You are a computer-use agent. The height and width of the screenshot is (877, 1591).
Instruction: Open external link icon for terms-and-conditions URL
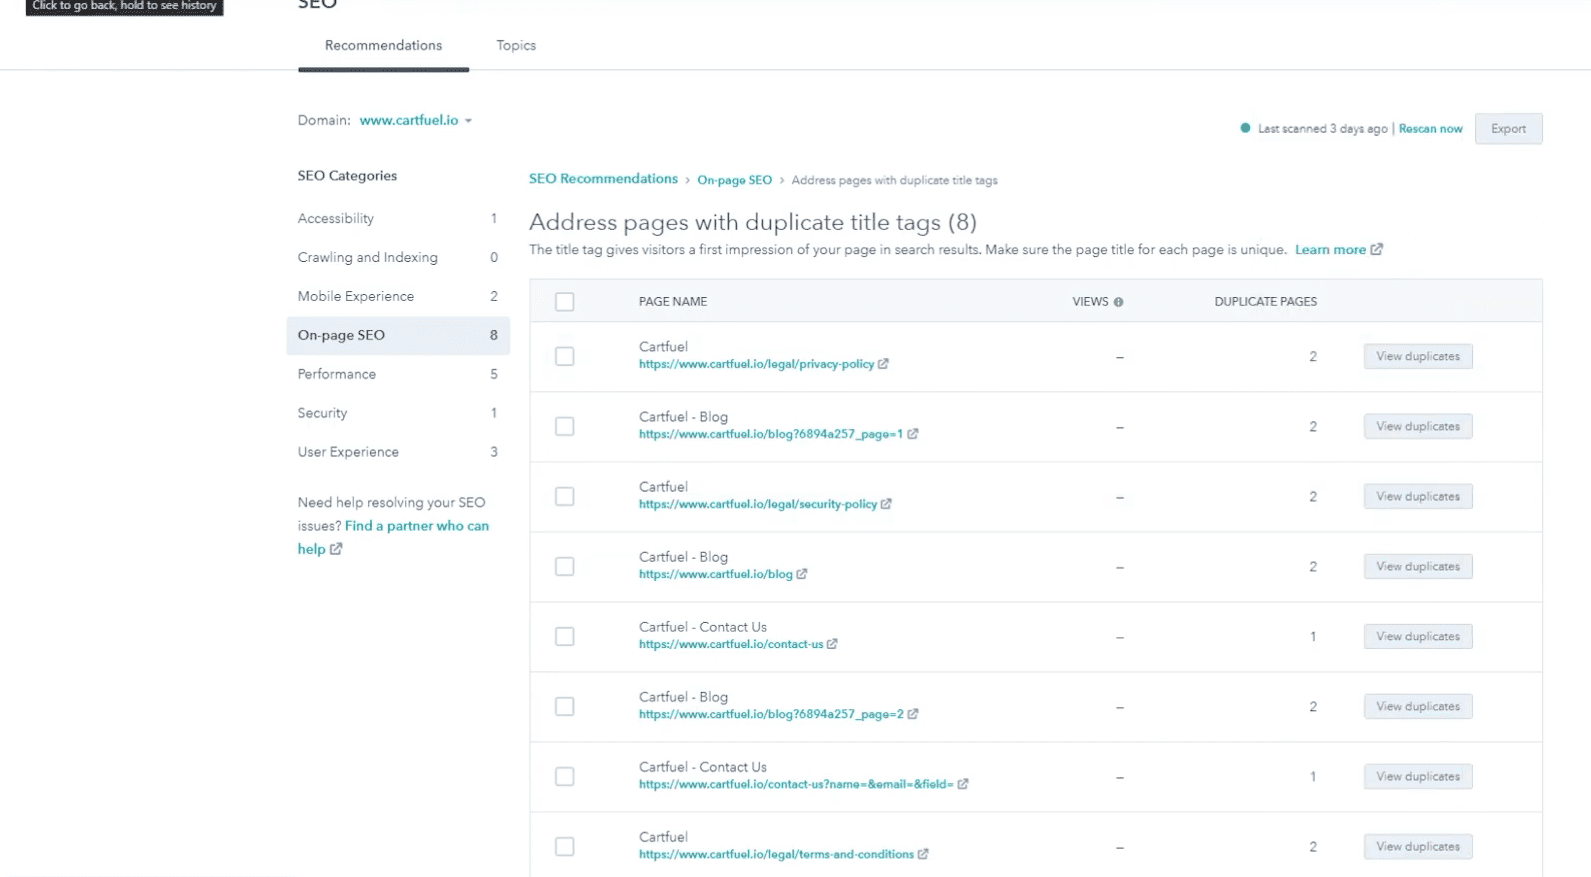click(x=923, y=854)
